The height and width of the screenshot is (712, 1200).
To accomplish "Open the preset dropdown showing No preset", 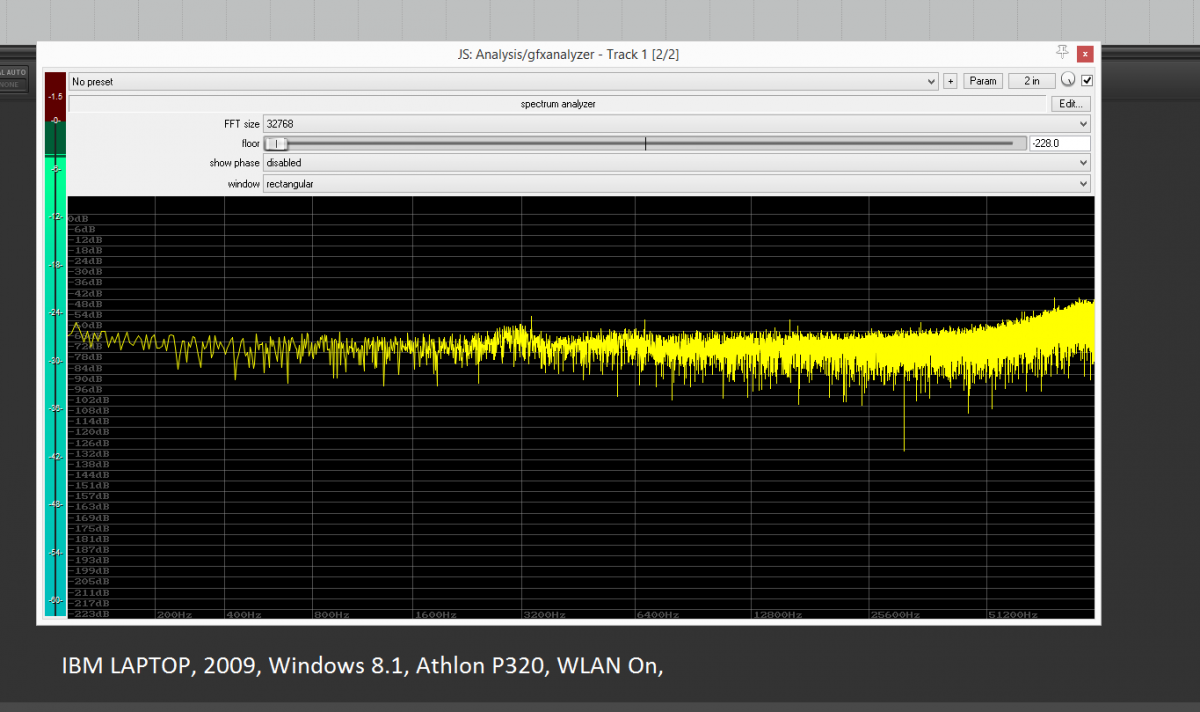I will tap(503, 81).
